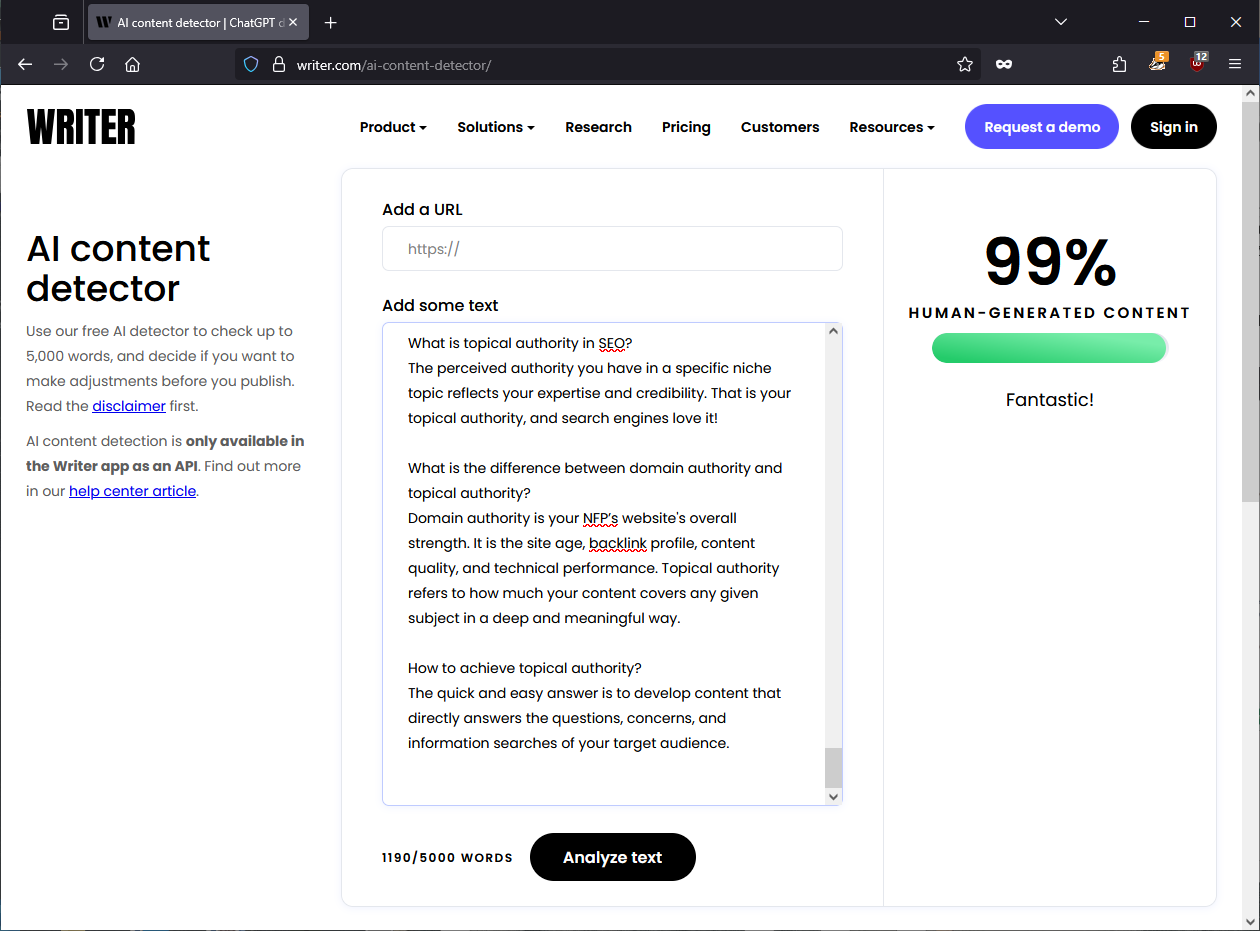Expand the Solutions menu
The width and height of the screenshot is (1260, 931).
496,127
